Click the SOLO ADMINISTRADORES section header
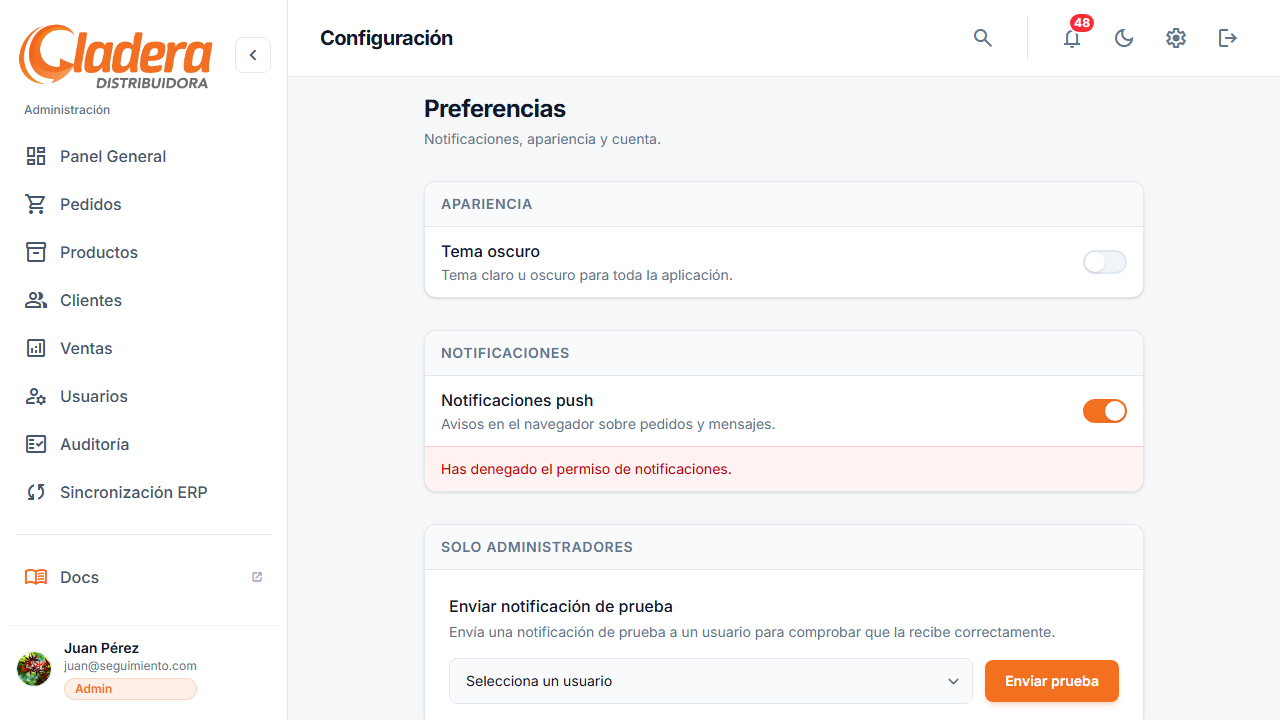 pyautogui.click(x=537, y=547)
